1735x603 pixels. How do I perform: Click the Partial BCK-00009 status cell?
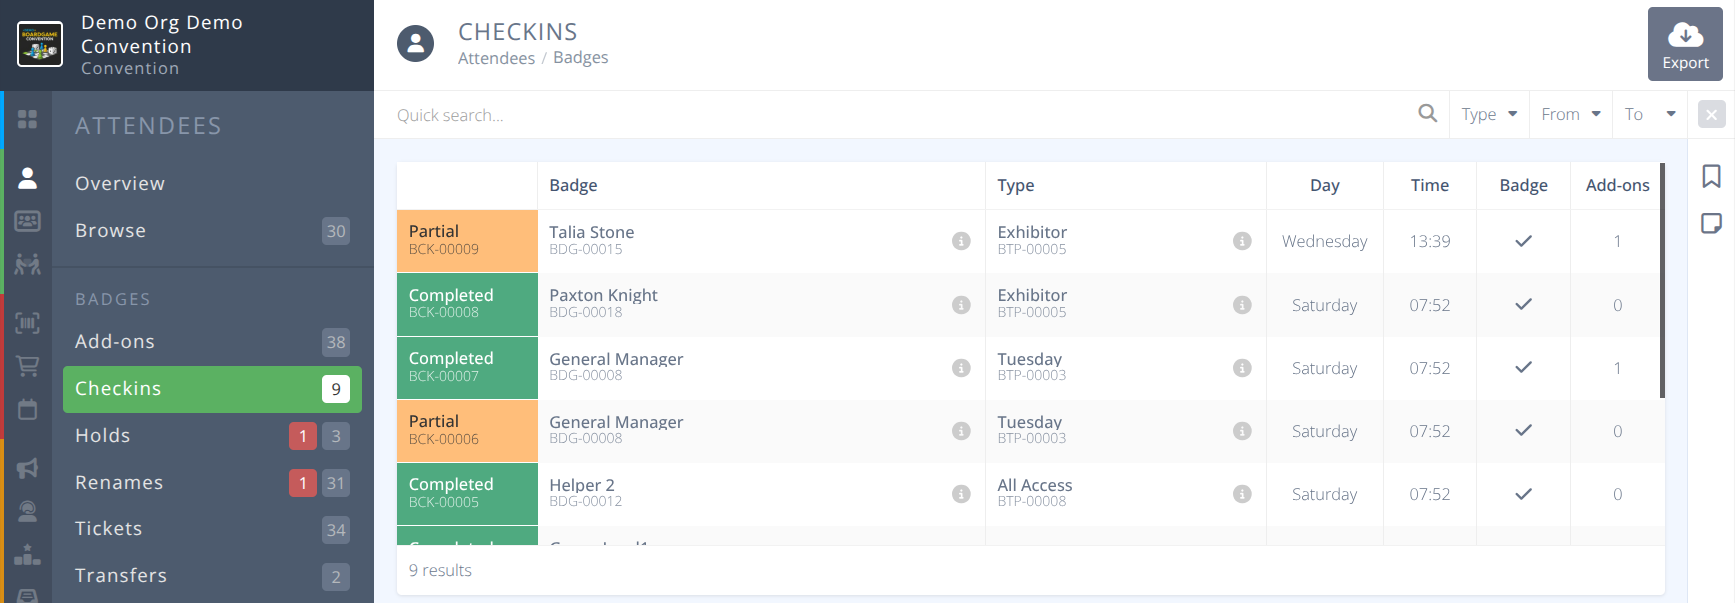[x=467, y=241]
